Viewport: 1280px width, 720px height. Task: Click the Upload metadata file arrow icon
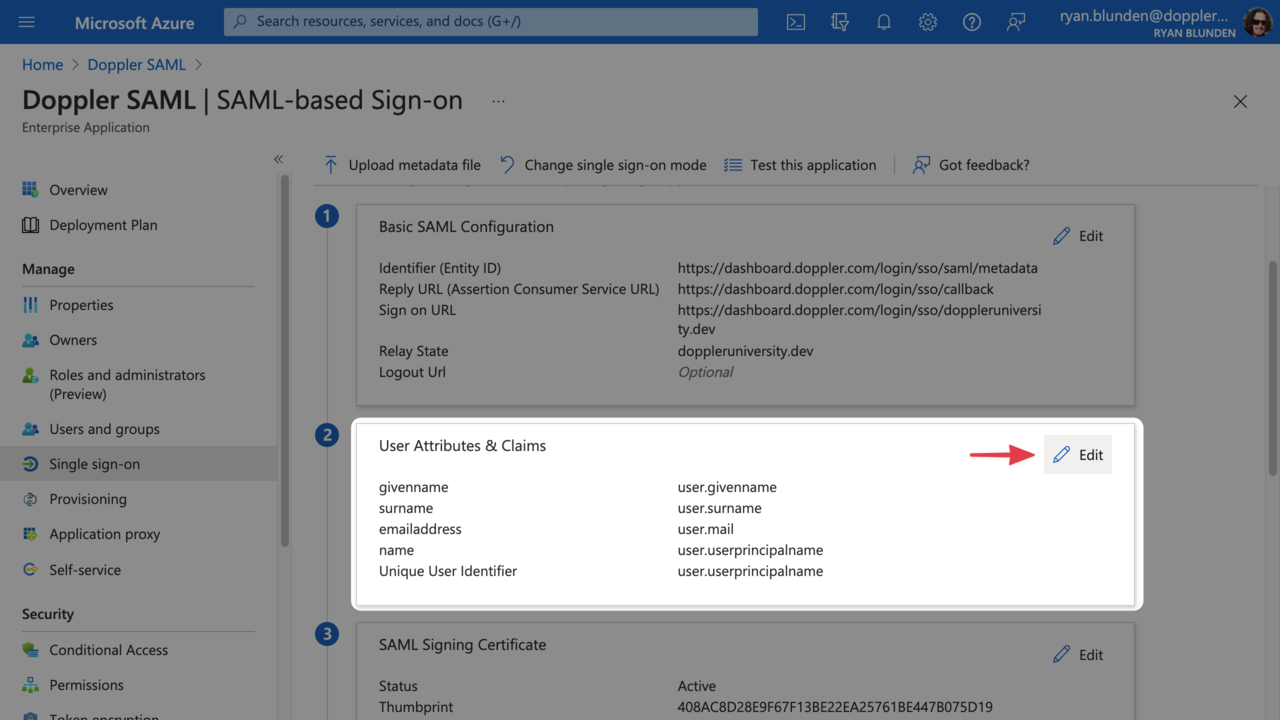click(x=331, y=165)
